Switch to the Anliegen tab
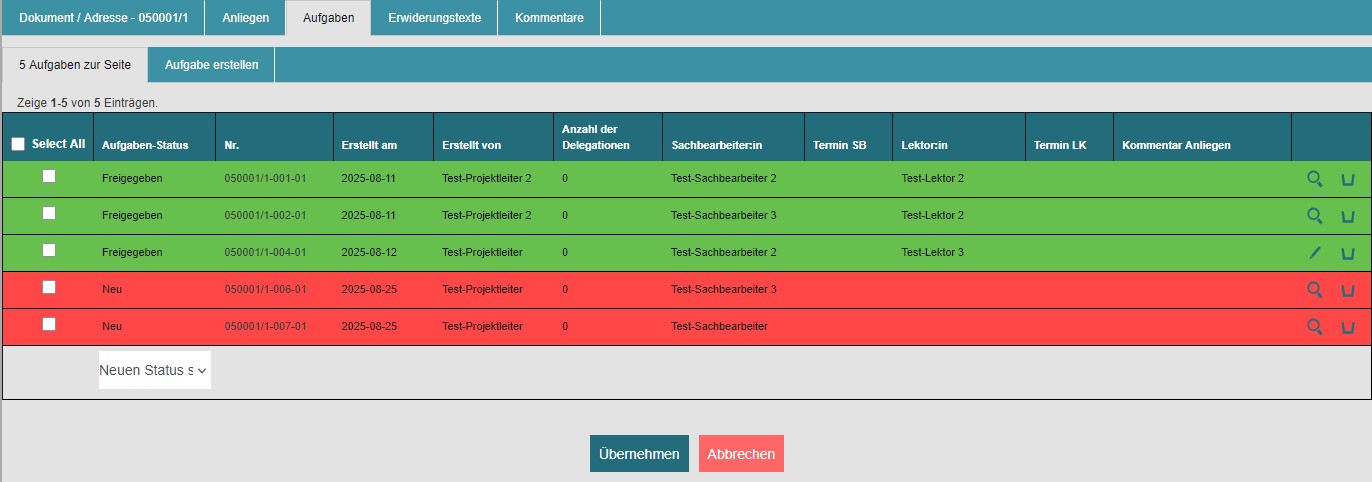The width and height of the screenshot is (1372, 482). coord(245,18)
